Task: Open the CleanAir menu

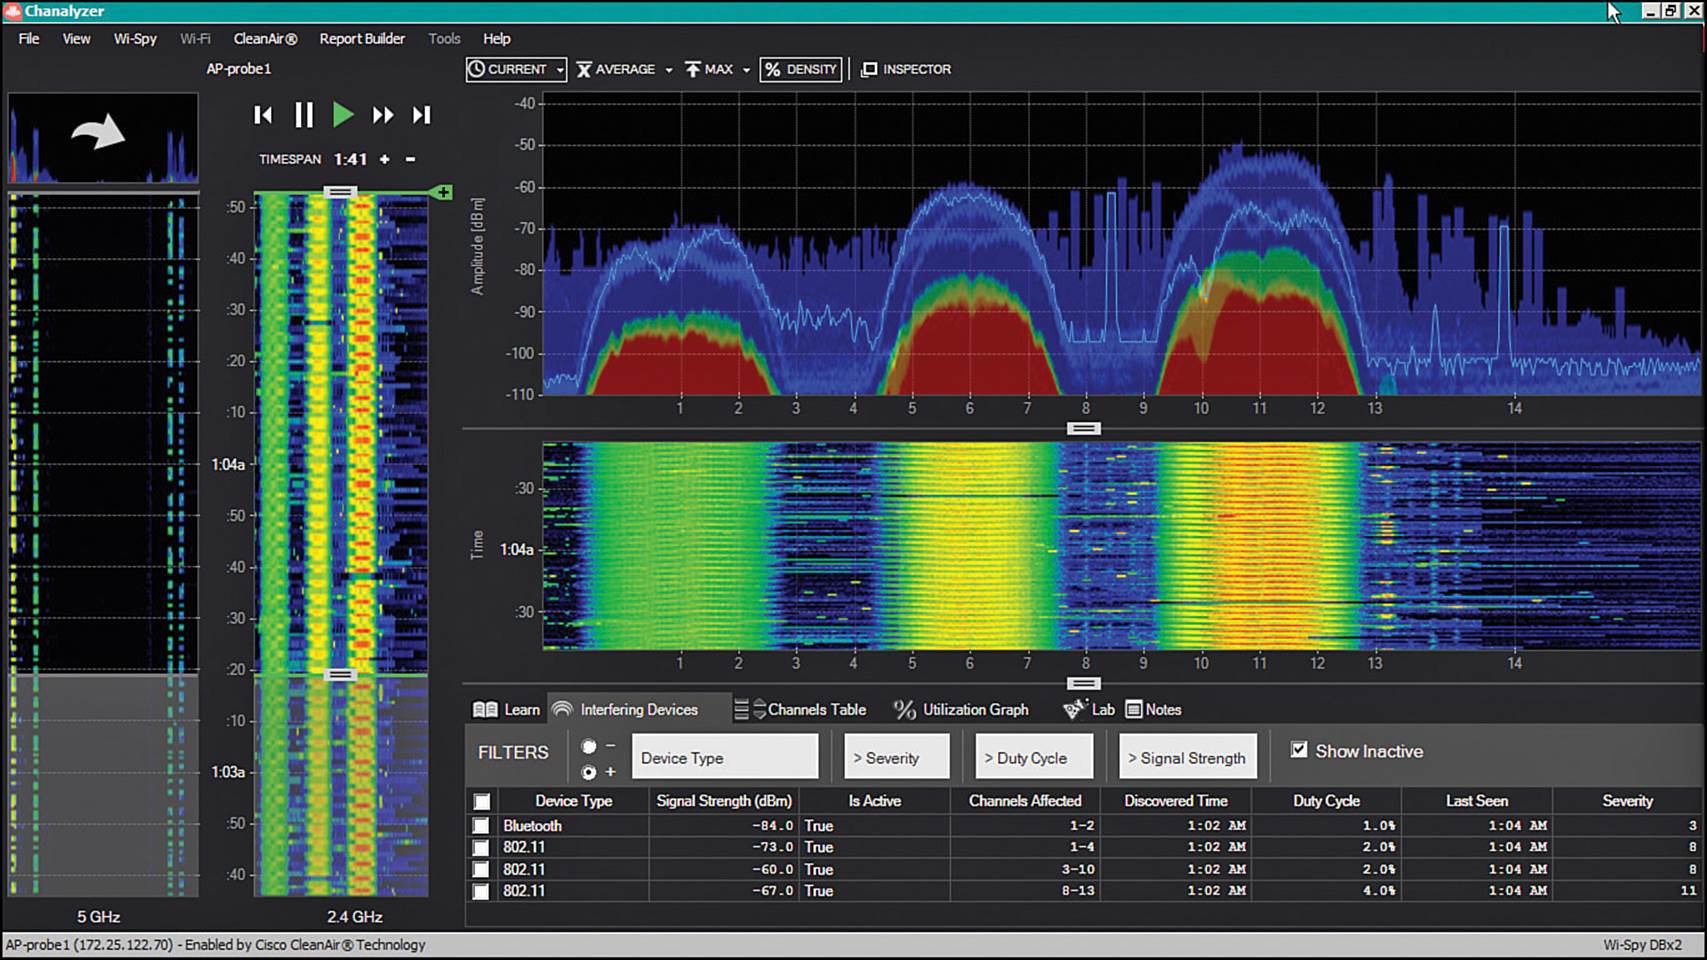Action: 265,39
